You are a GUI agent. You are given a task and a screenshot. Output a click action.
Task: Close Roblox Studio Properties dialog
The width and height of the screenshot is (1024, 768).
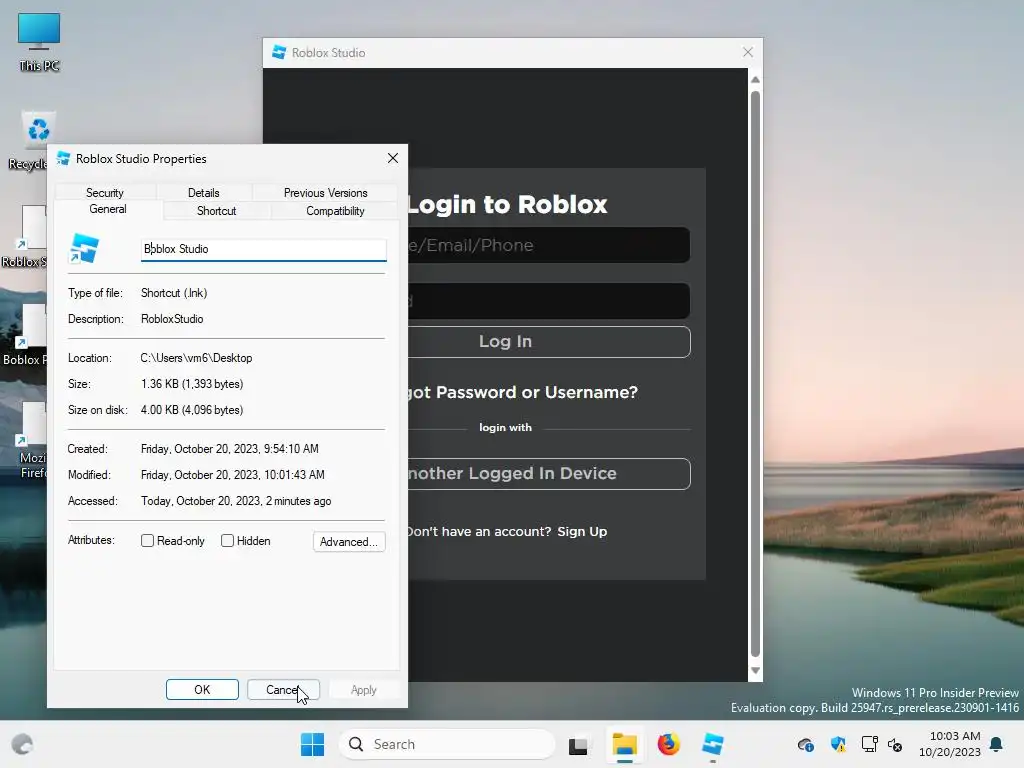(x=392, y=158)
